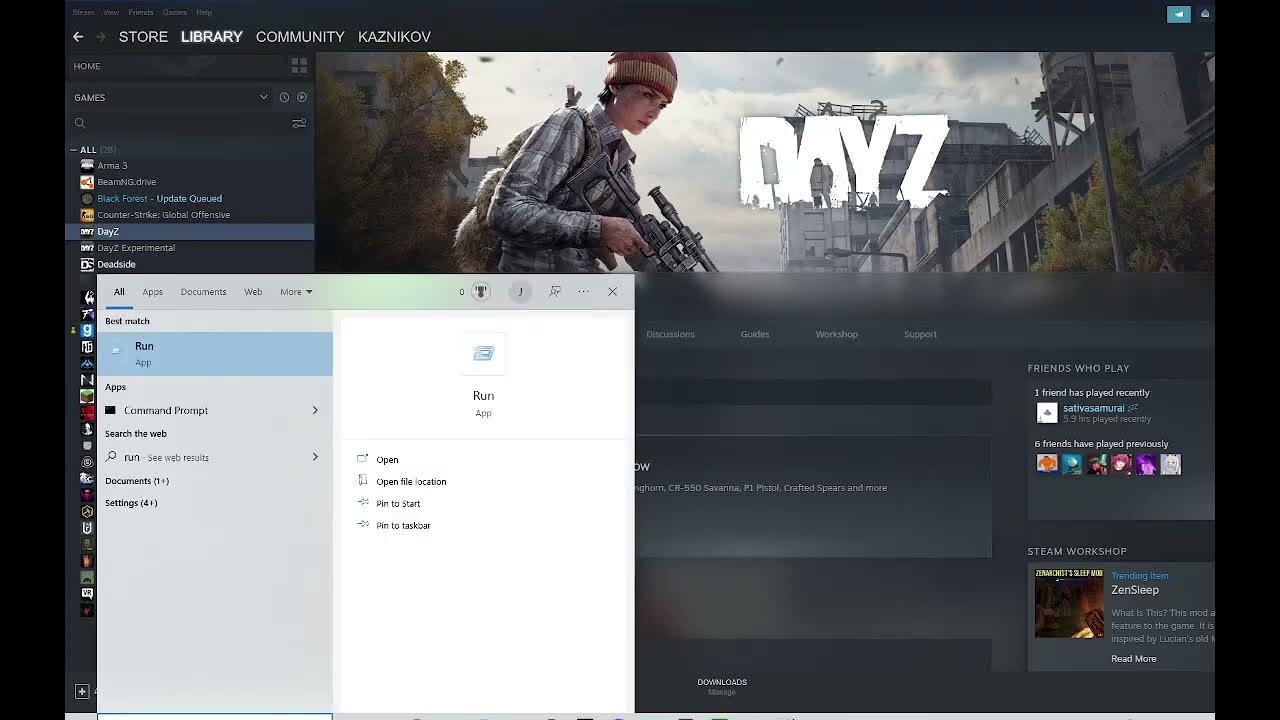Click Open file location

(411, 482)
